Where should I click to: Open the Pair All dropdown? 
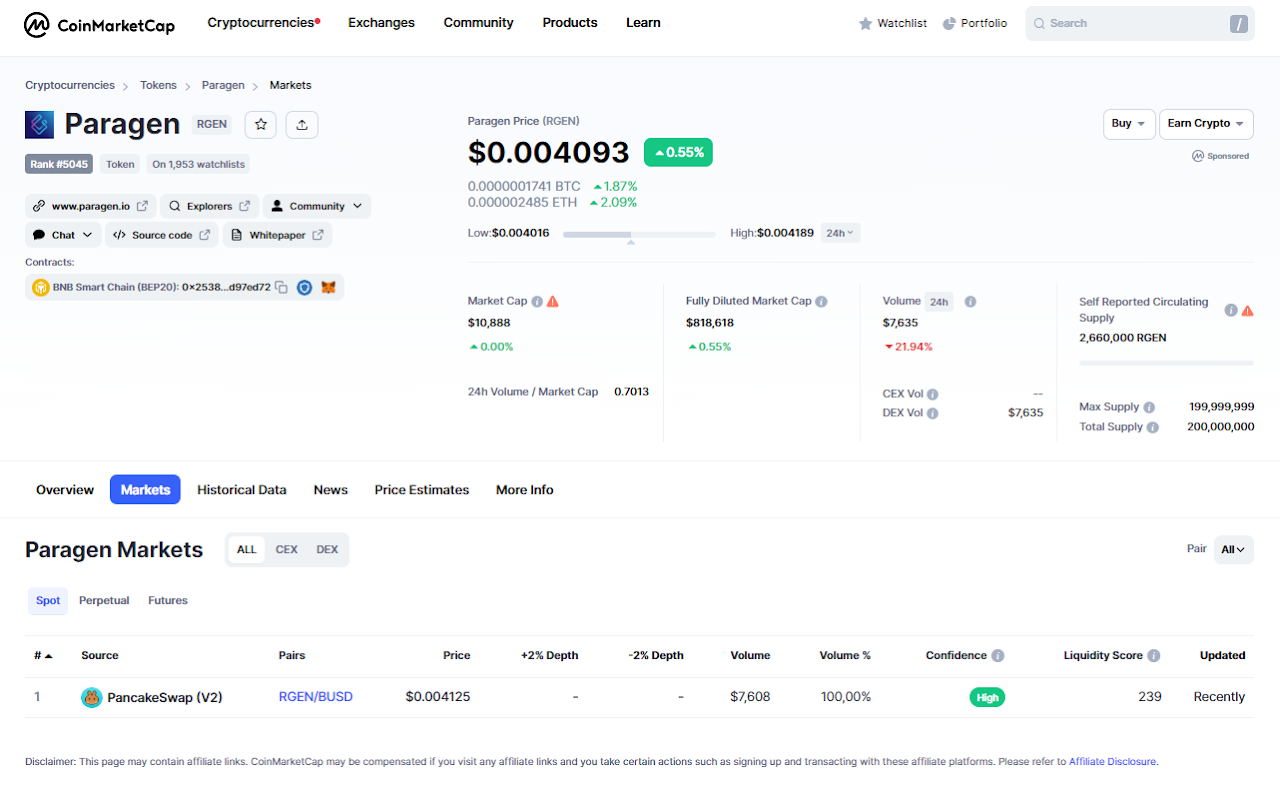tap(1234, 549)
